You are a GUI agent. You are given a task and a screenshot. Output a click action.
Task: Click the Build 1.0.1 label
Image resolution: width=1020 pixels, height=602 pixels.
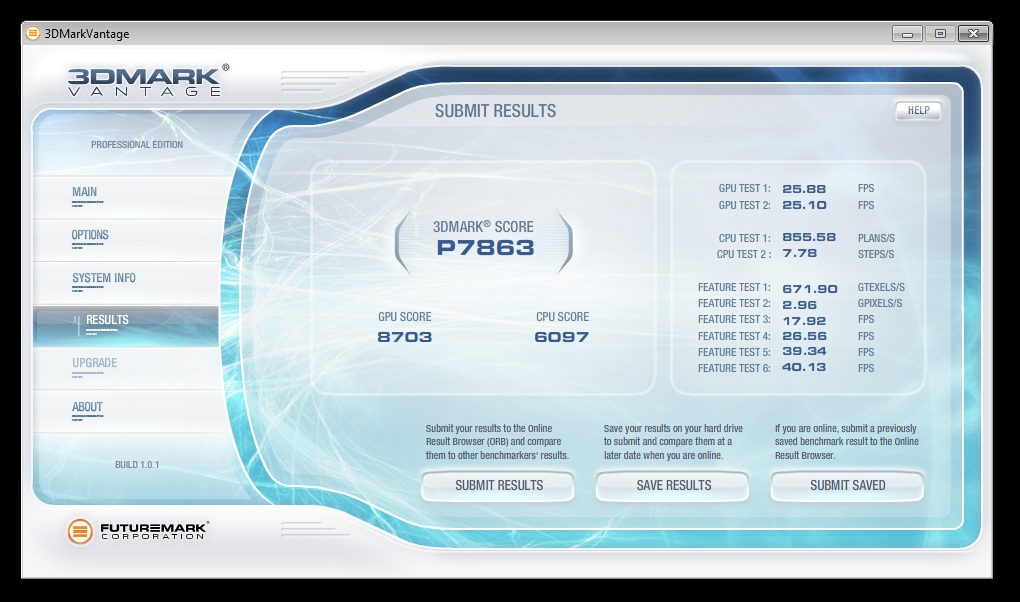[137, 465]
